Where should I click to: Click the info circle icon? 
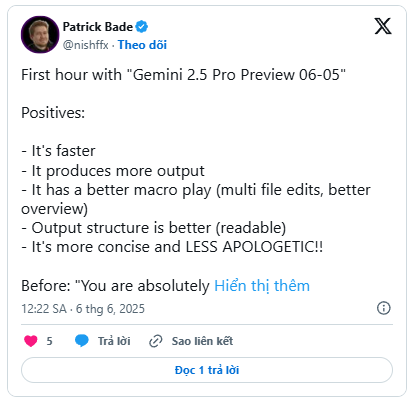(x=383, y=308)
